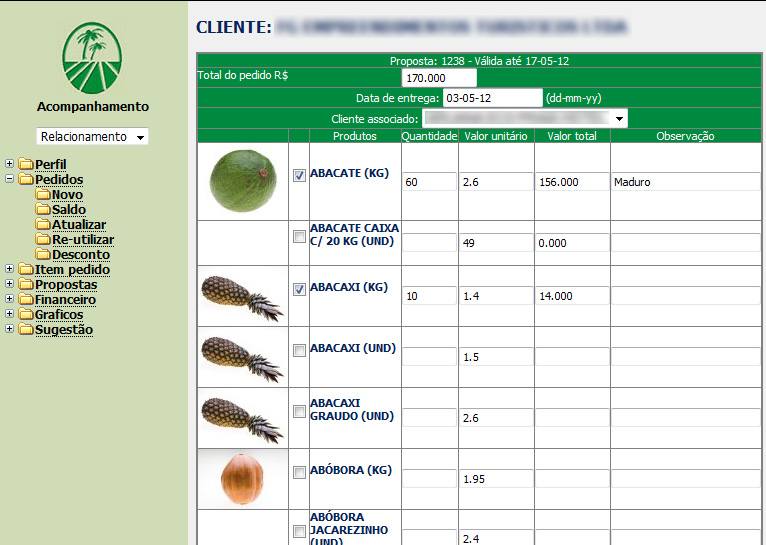The width and height of the screenshot is (766, 545).
Task: Click the ABACATE (KG) total 156.000 field
Action: pos(572,182)
